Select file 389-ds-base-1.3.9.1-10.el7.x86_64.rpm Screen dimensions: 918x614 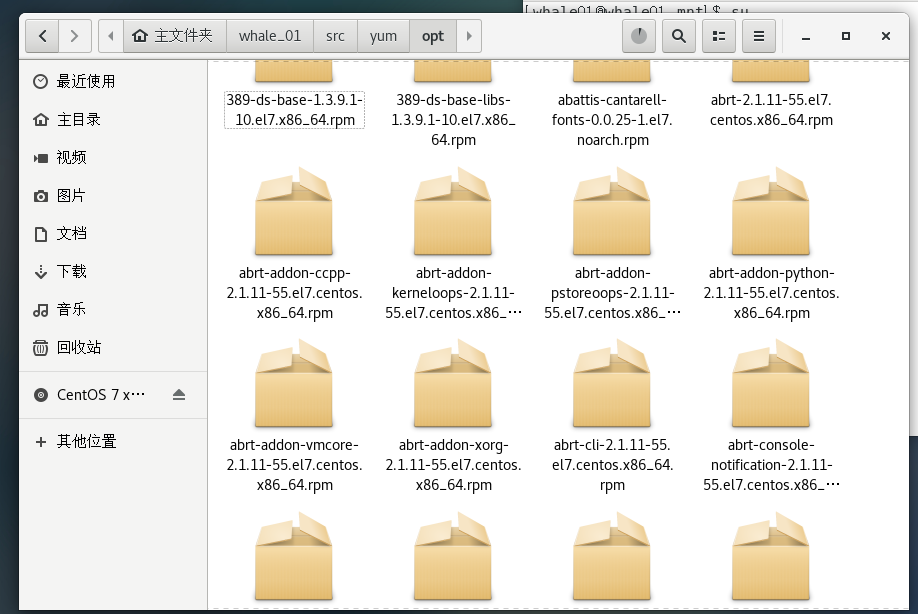pyautogui.click(x=294, y=109)
